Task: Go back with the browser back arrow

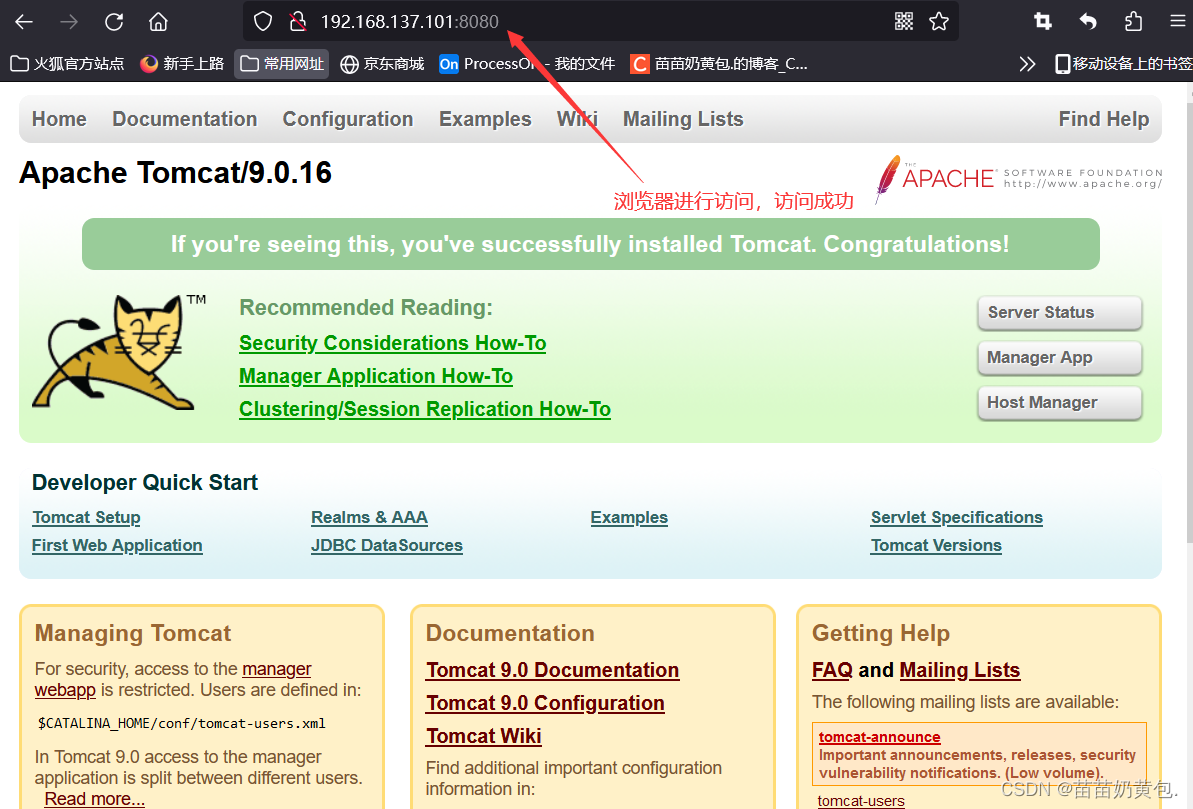Action: 24,21
